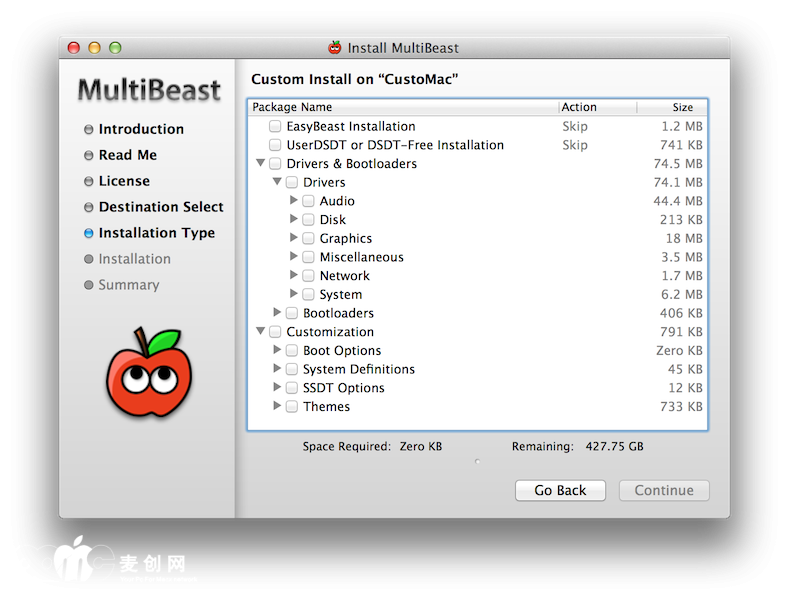Click the License step bullet icon
This screenshot has width=789, height=600.
pos(88,181)
